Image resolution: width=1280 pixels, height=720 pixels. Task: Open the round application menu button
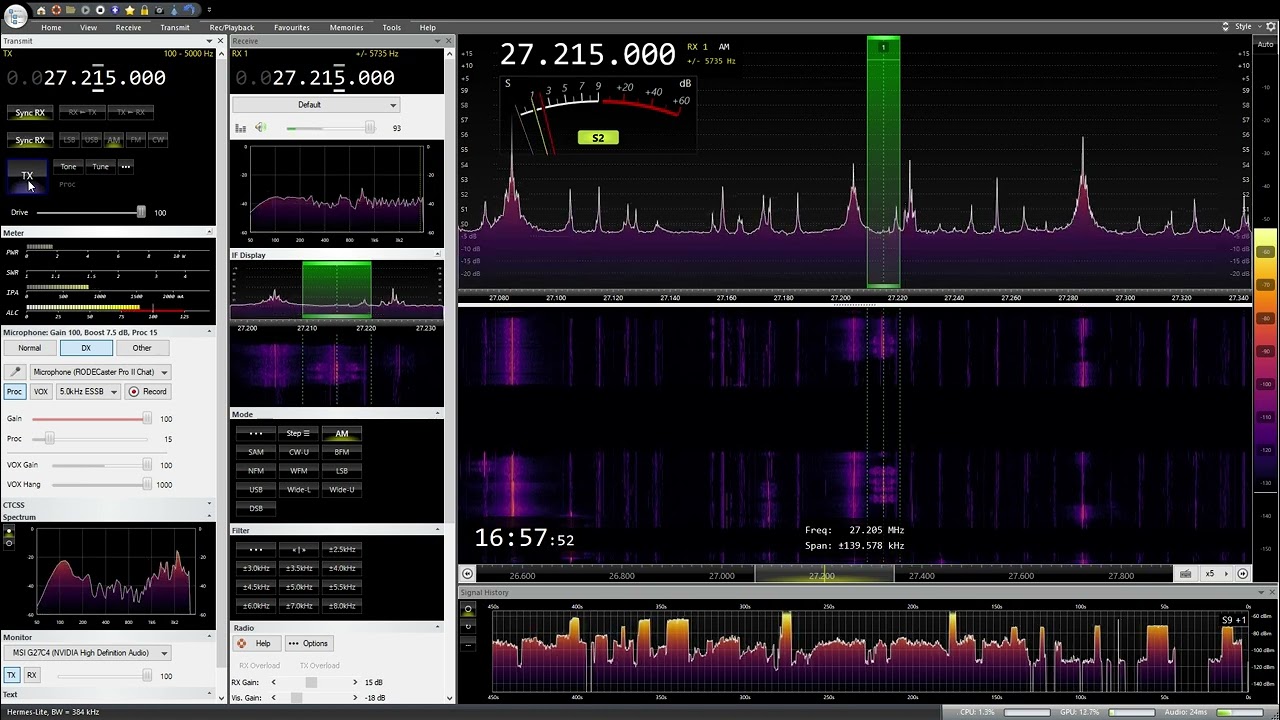(15, 14)
